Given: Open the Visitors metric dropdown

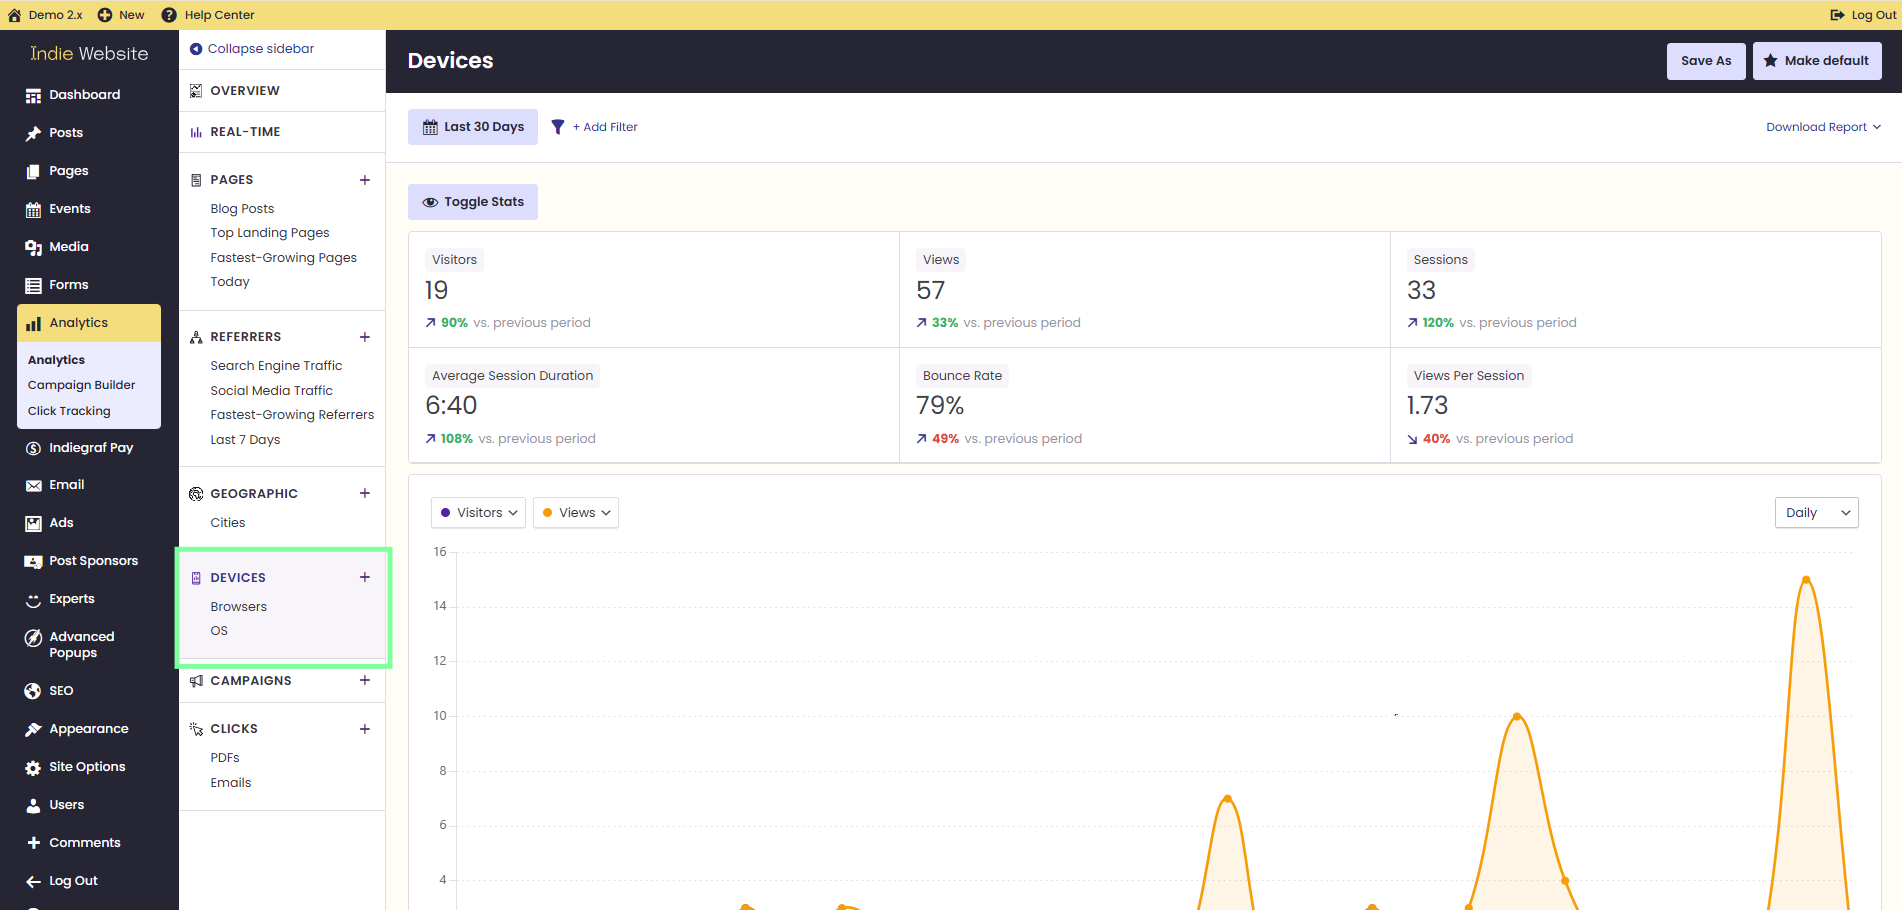Looking at the screenshot, I should (478, 513).
